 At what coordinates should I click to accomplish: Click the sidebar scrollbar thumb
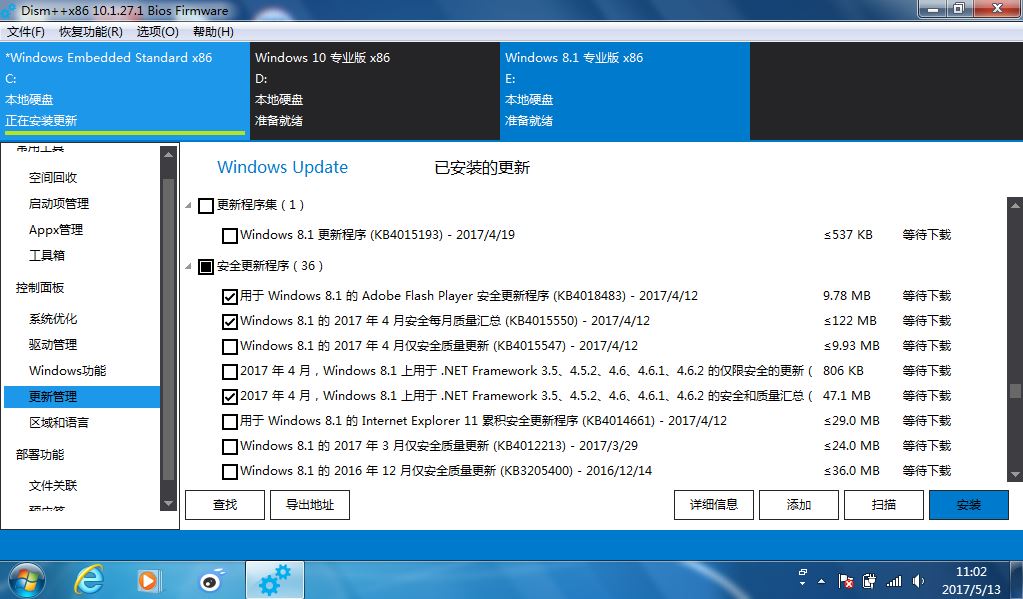(168, 330)
